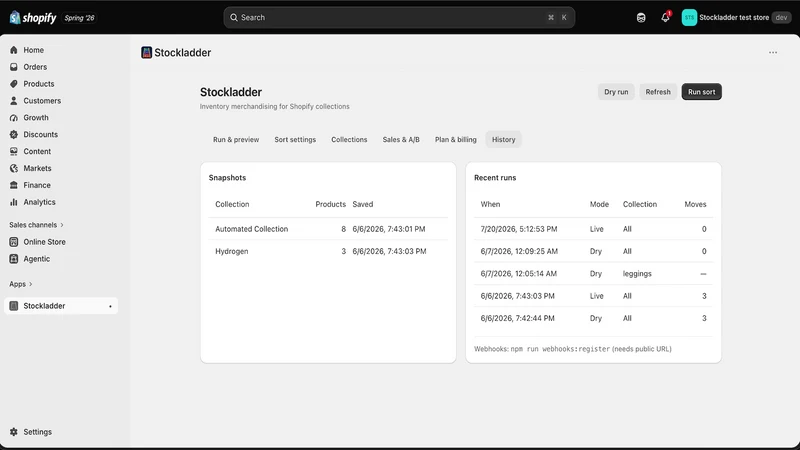Screen dimensions: 800x450
Task: Click the Stockladder logo in page header
Action: tap(146, 53)
